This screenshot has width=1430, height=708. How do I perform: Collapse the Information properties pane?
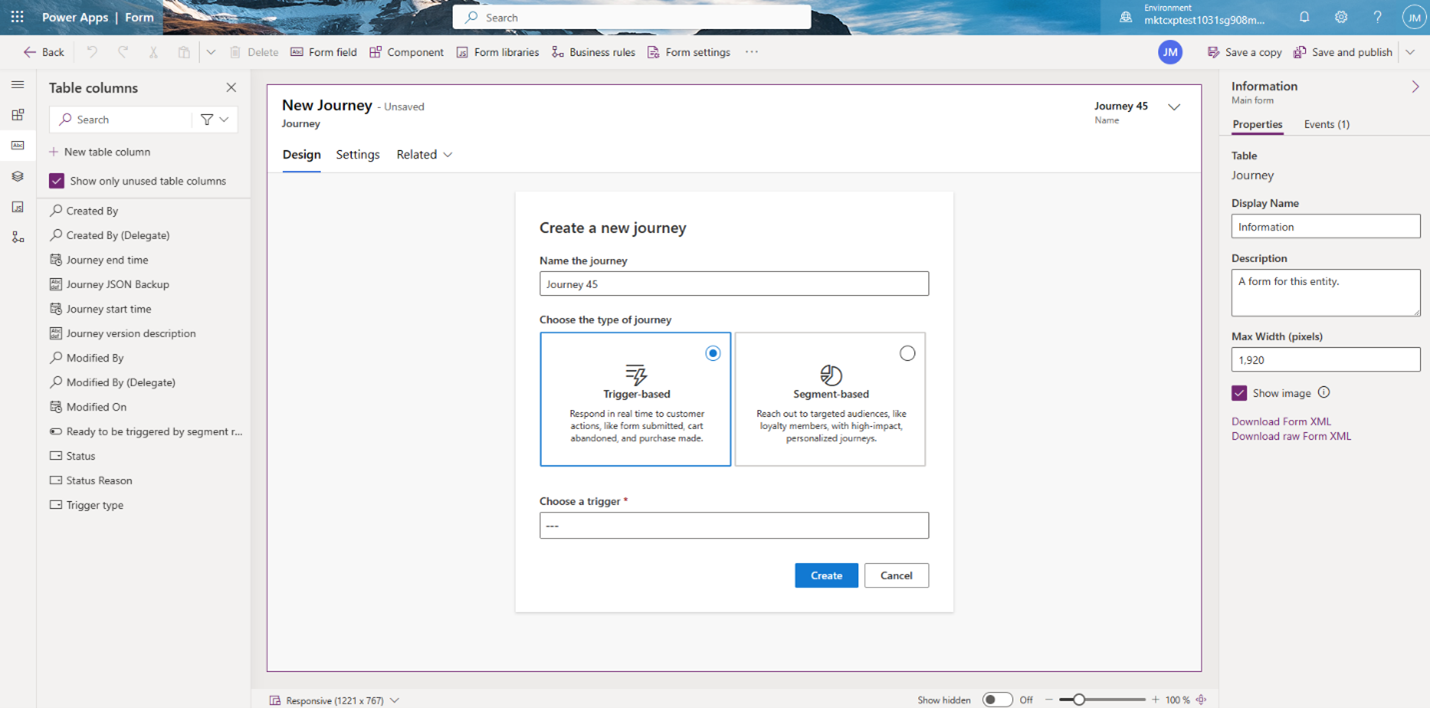1415,87
